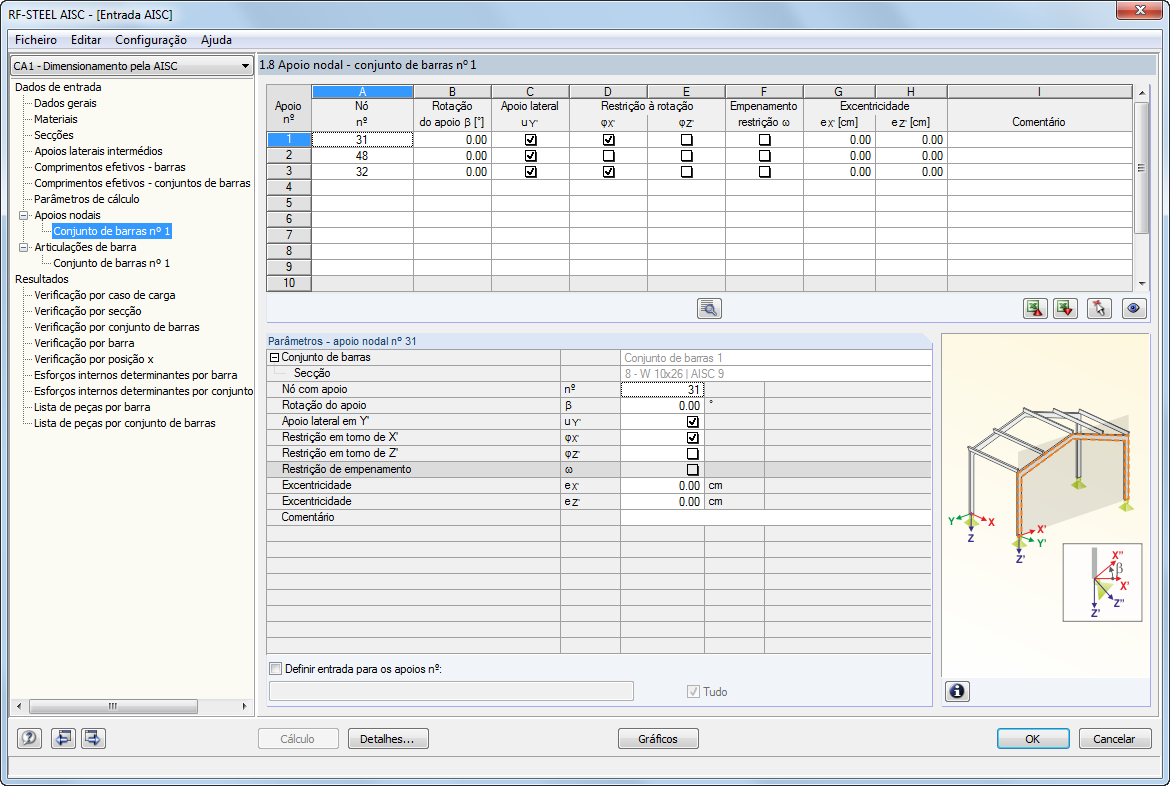
Task: Select 'Lista de peças por conjunto de barras'
Action: (x=125, y=423)
